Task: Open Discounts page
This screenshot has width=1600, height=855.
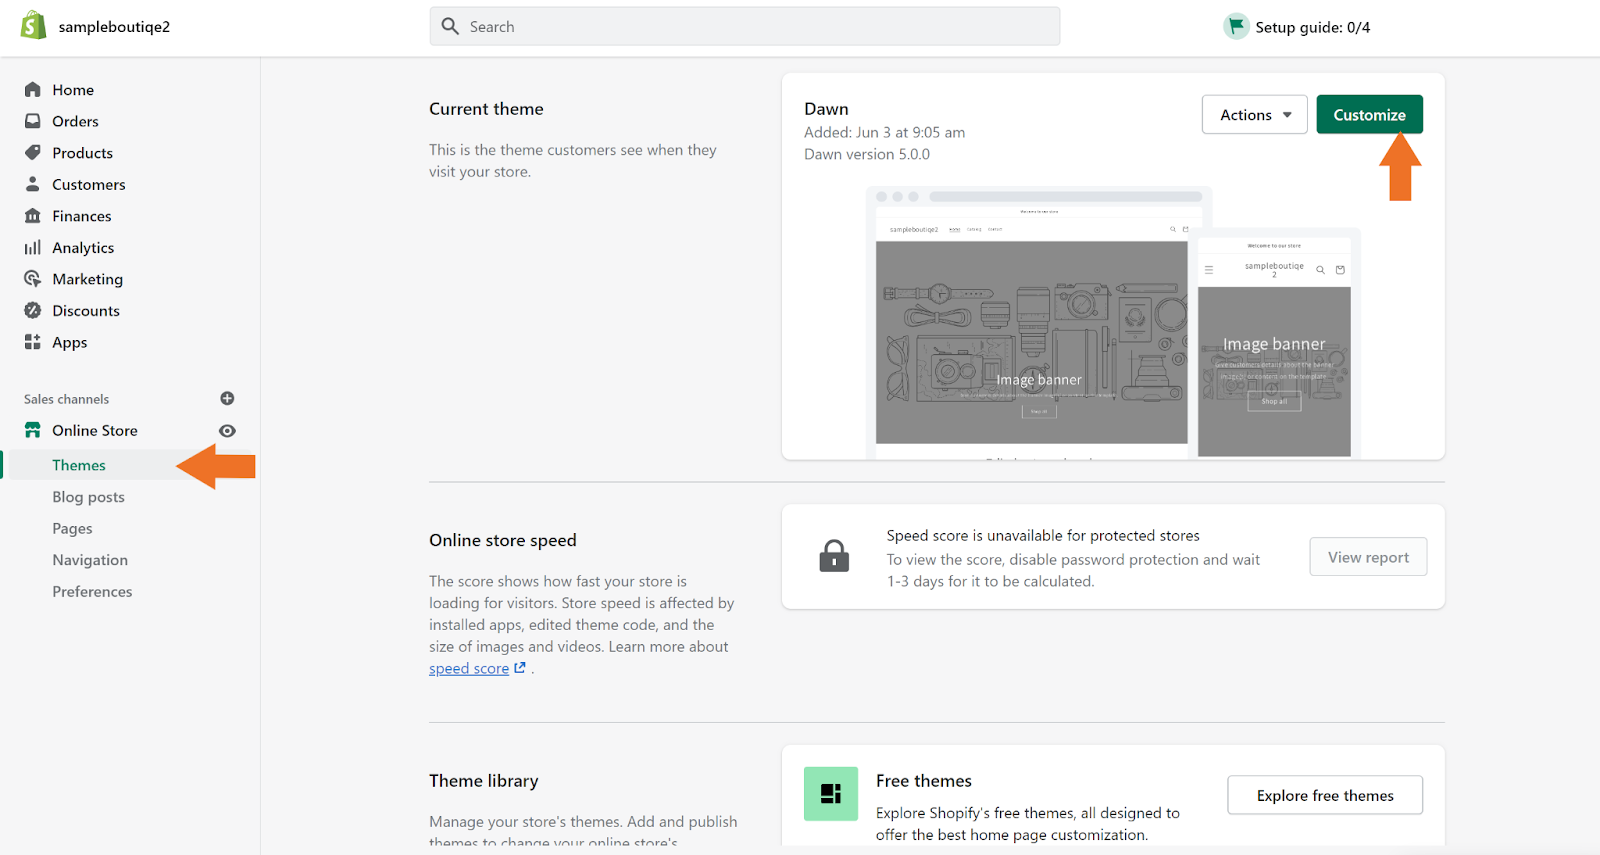Action: point(86,311)
